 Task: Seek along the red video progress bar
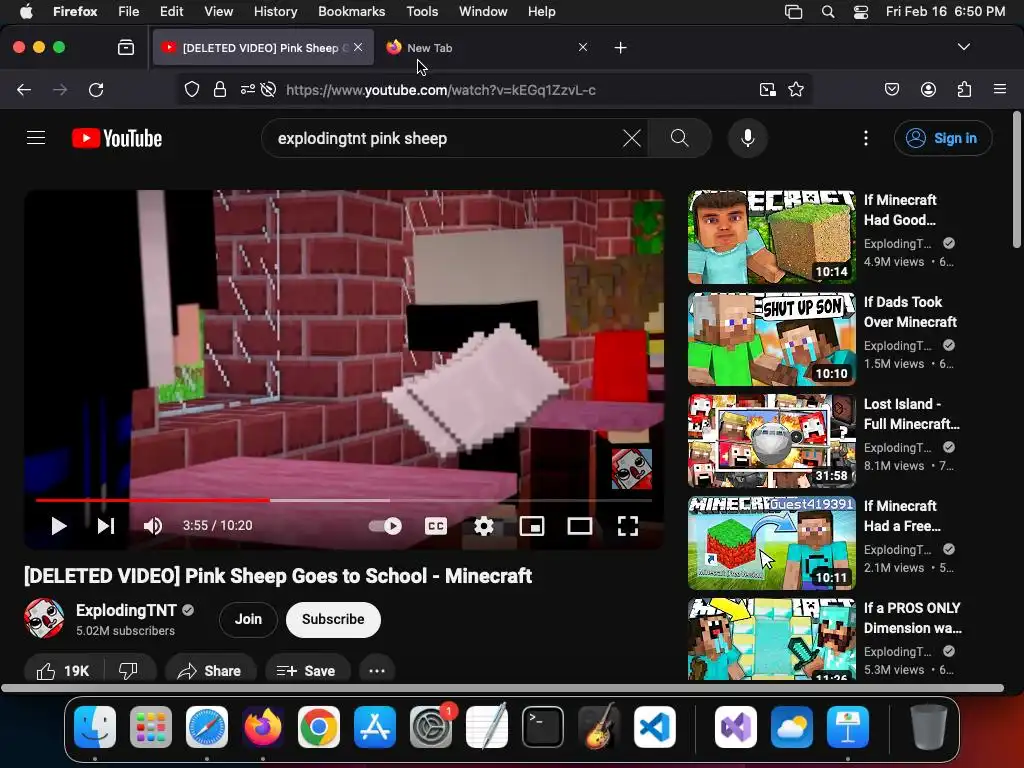coord(344,500)
